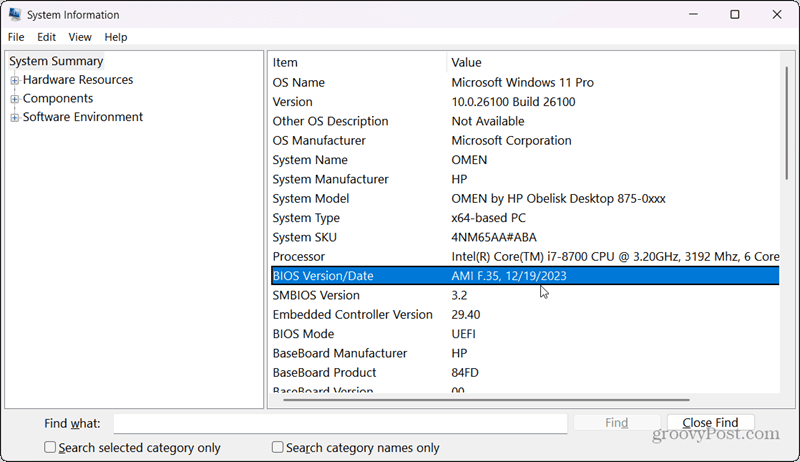Click the value x64-based PC
Viewport: 800px width, 462px height.
[488, 218]
